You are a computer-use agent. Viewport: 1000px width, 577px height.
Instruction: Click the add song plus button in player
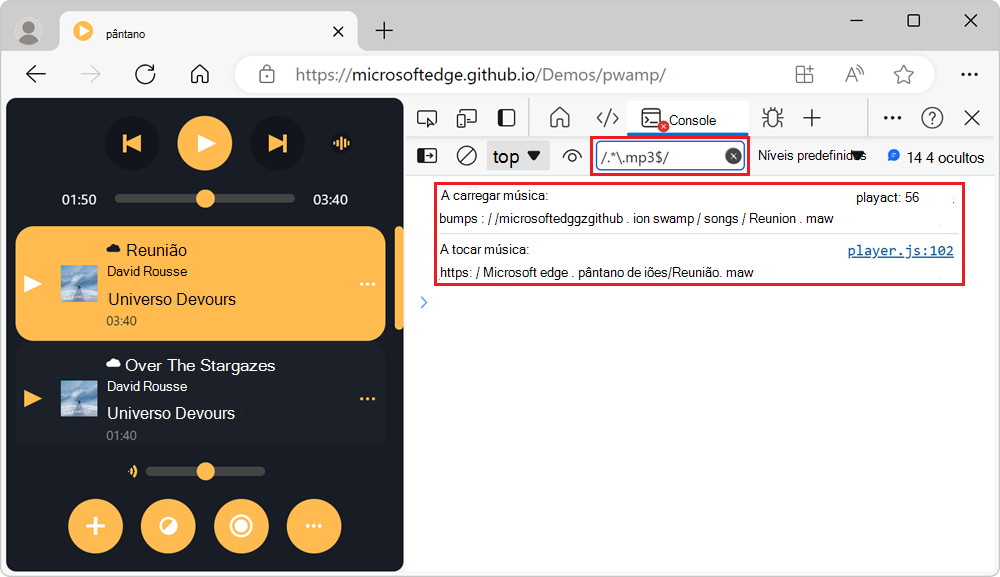coord(95,526)
